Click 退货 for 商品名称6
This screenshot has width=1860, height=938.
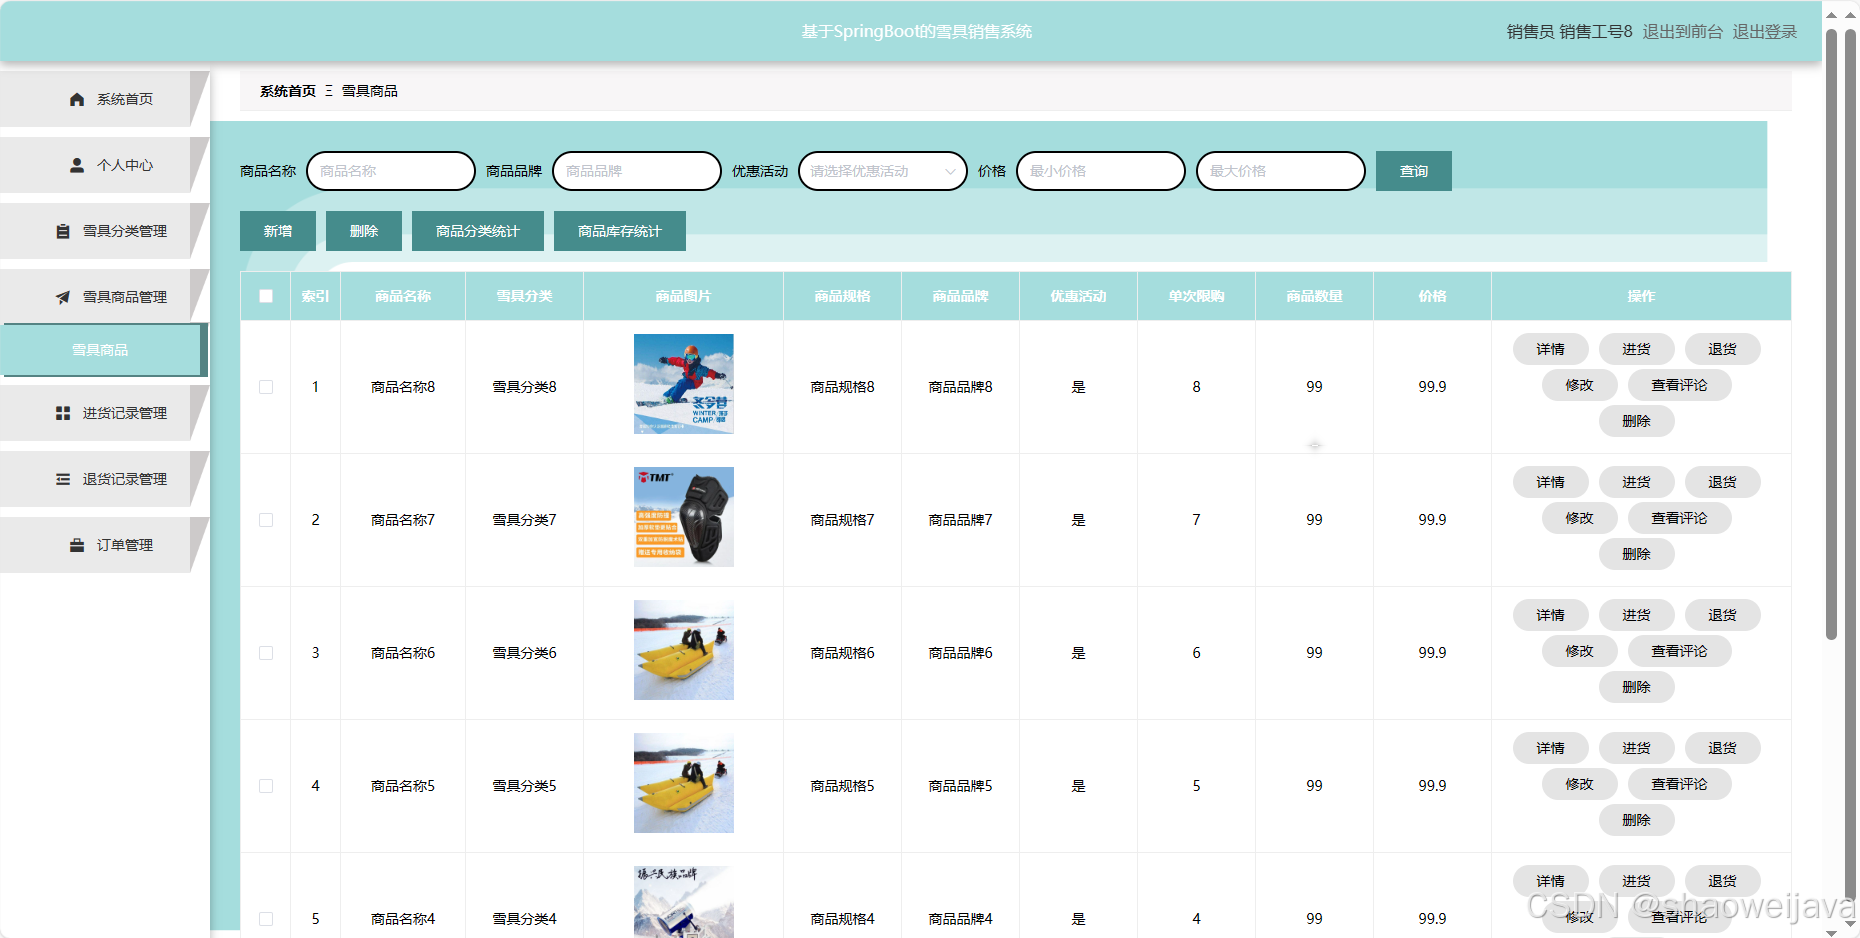pos(1722,615)
